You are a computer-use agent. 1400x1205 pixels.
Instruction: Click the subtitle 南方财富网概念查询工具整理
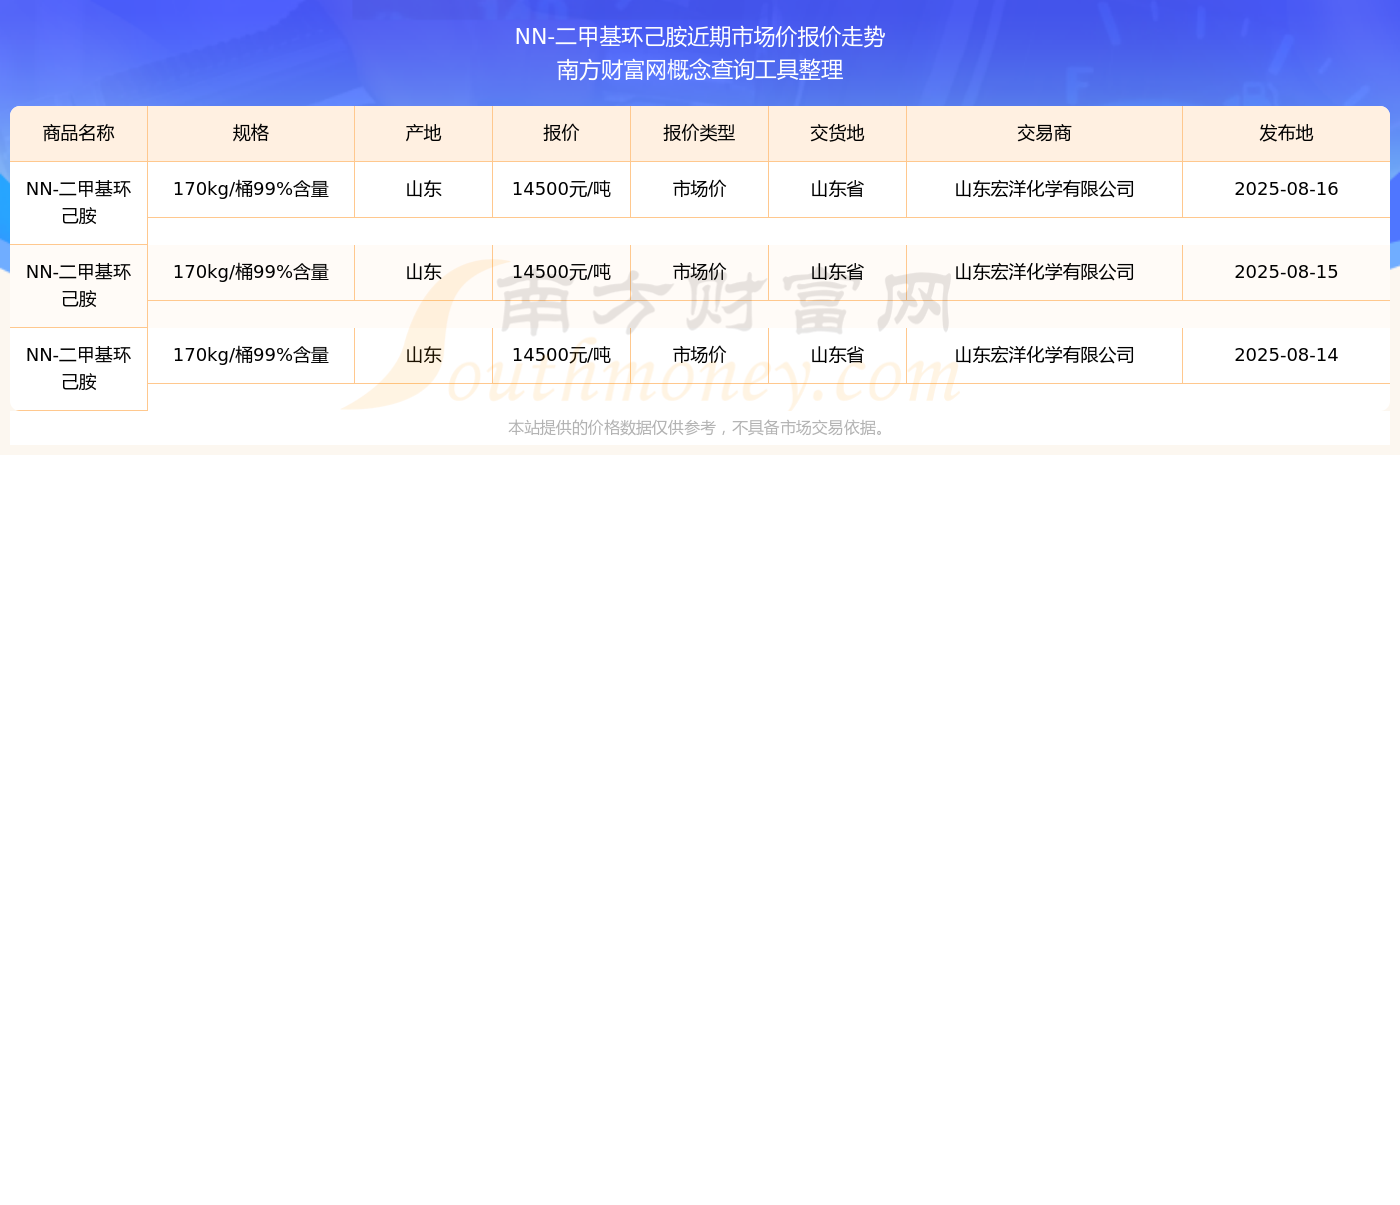click(700, 70)
